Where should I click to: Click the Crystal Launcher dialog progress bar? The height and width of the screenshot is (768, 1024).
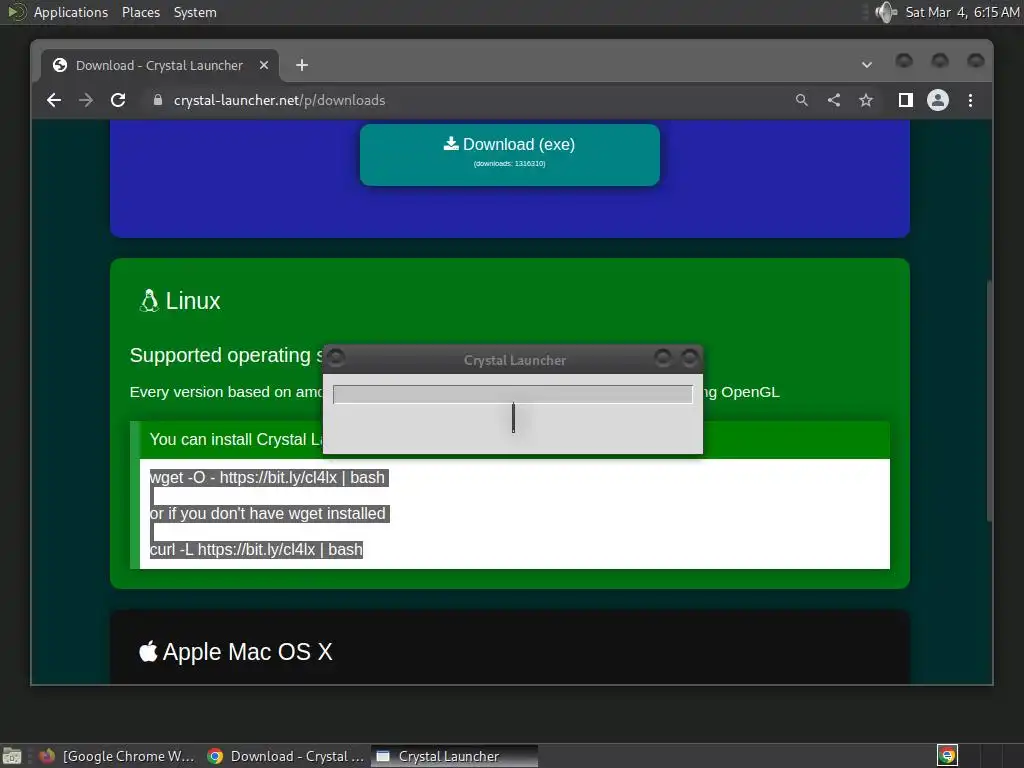coord(513,394)
